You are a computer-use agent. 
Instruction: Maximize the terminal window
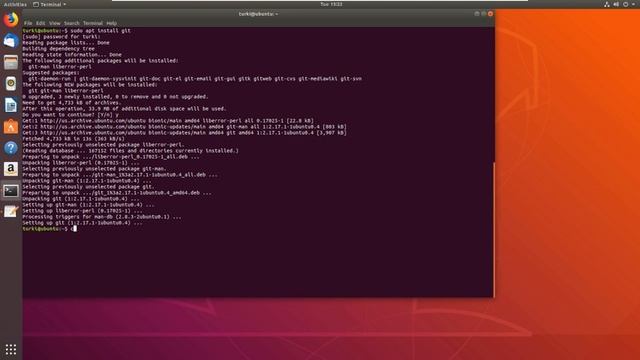click(x=483, y=13)
